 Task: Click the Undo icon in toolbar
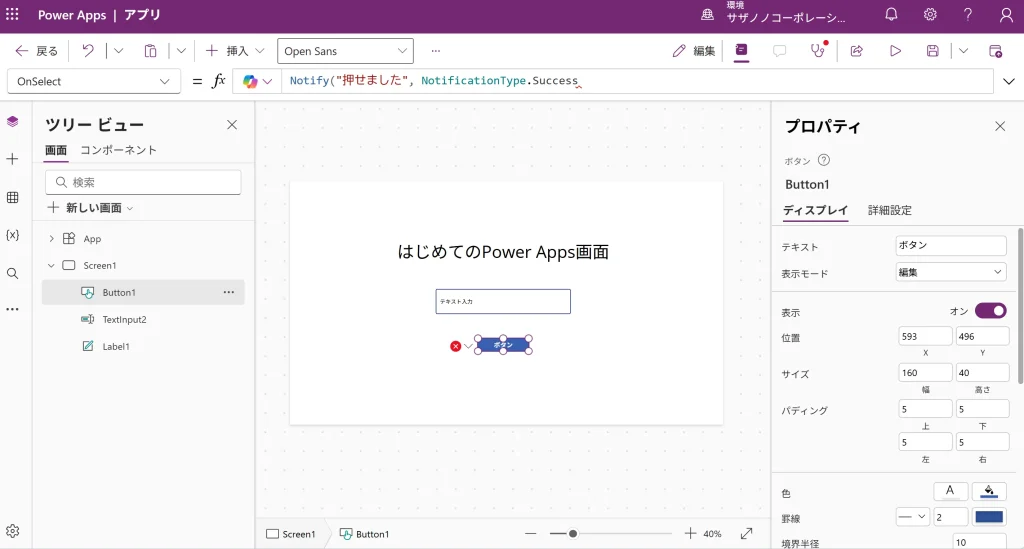click(x=88, y=51)
